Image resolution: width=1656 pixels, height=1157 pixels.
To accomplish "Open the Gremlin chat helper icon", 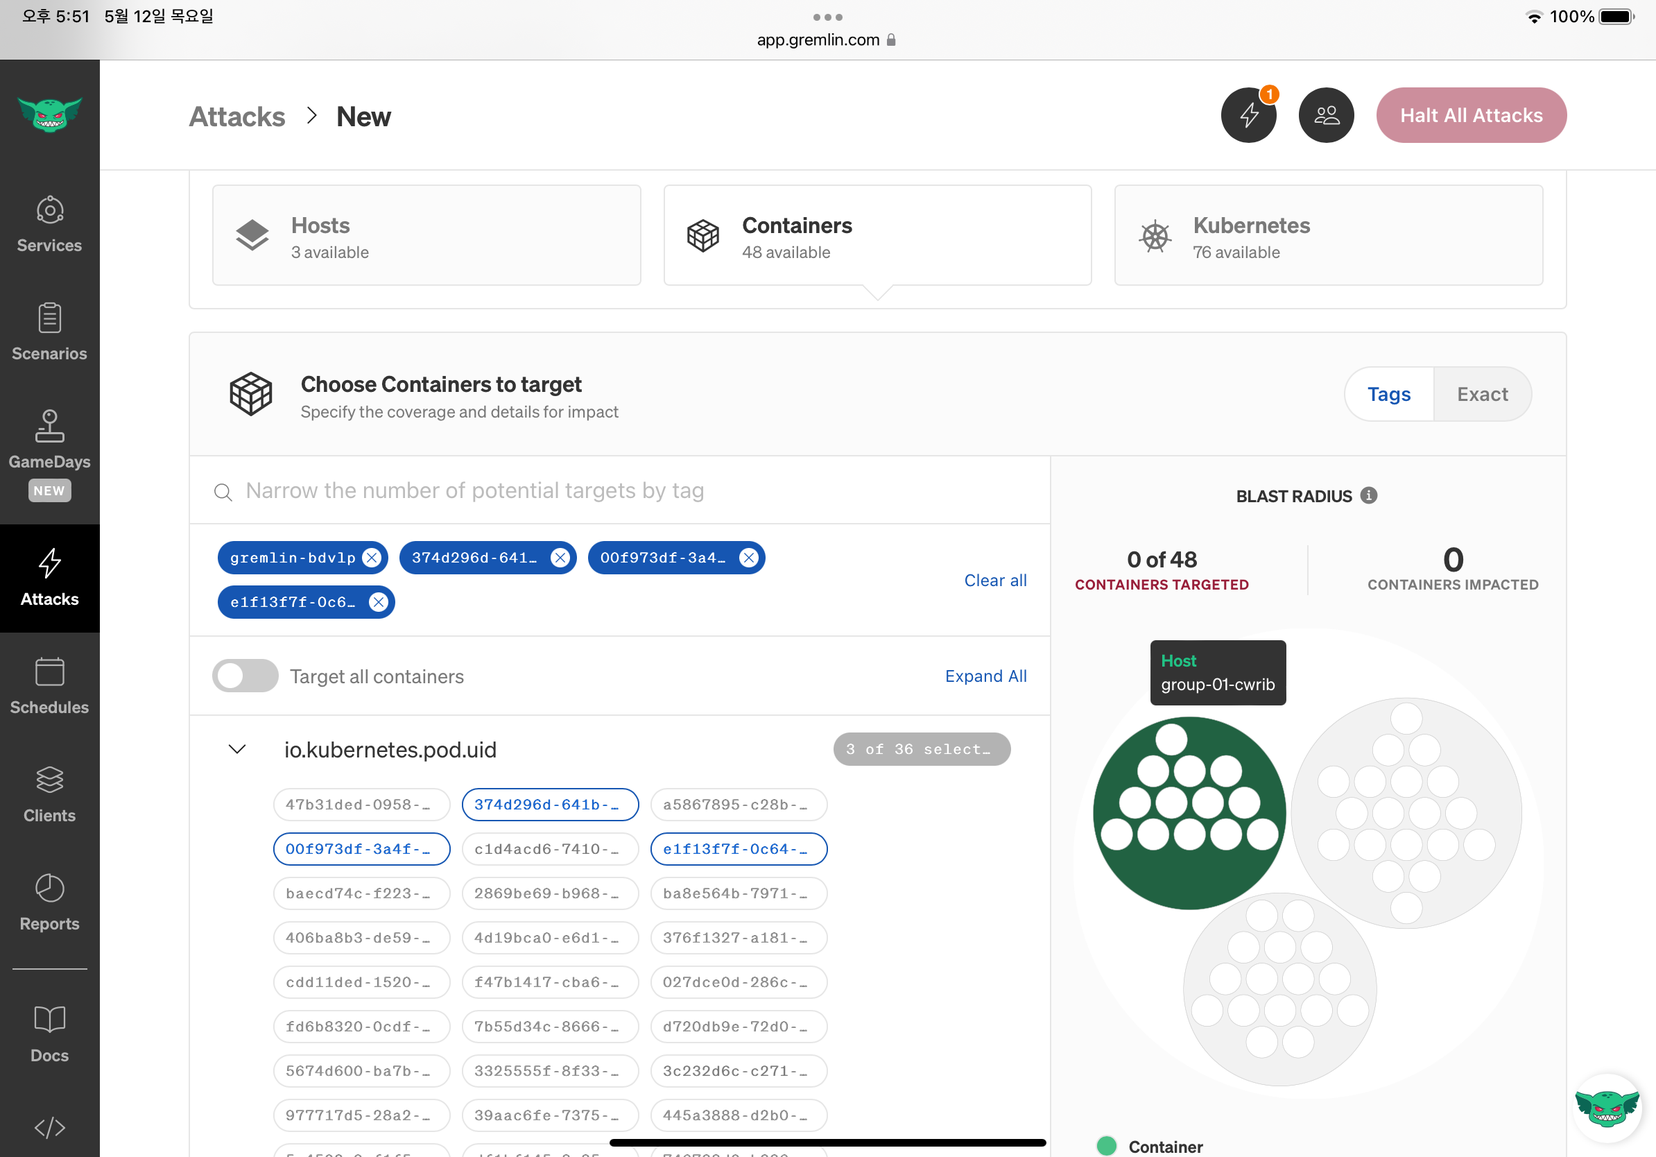I will tap(1606, 1108).
